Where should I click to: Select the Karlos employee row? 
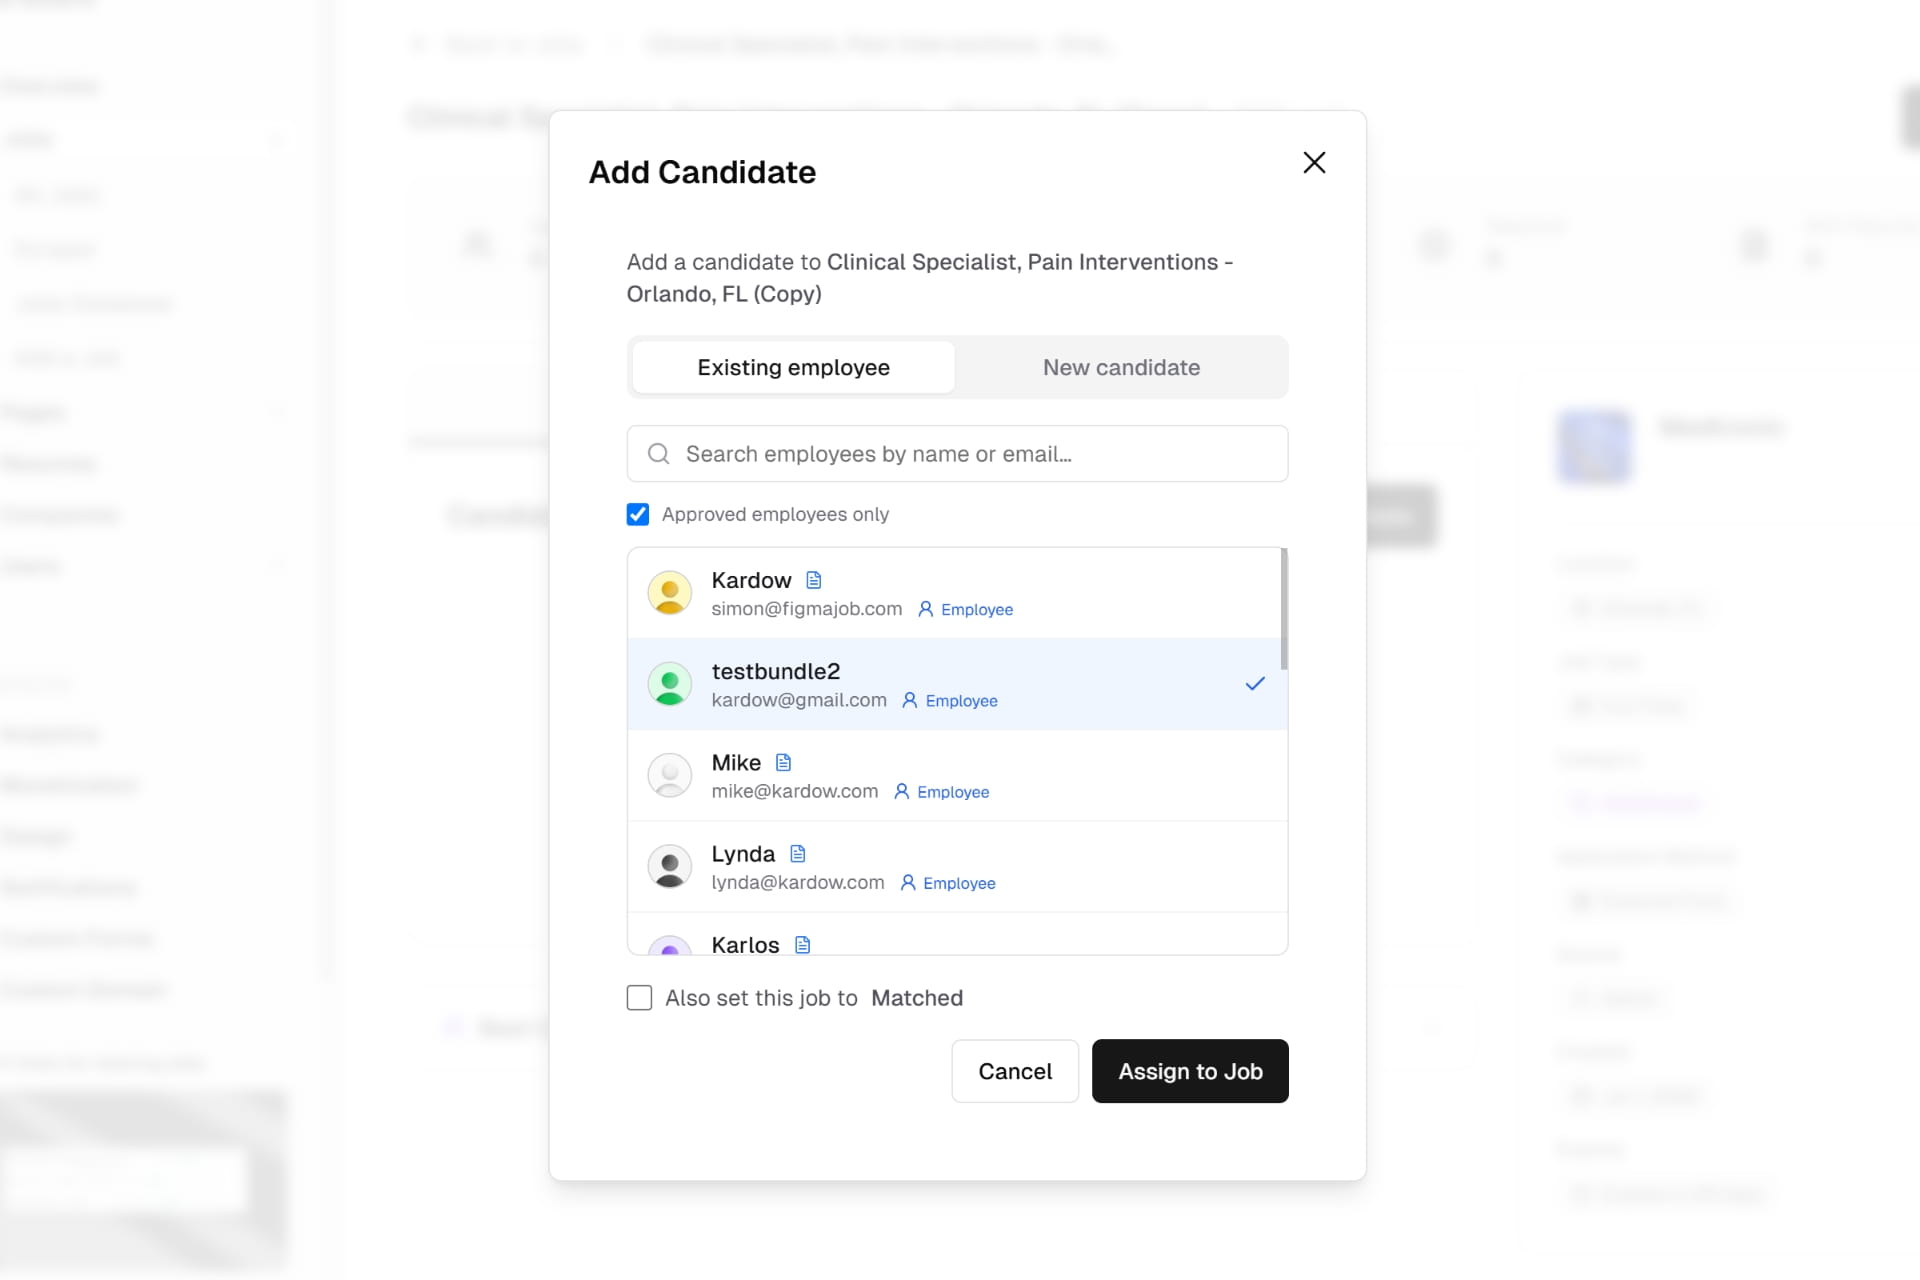(x=957, y=934)
